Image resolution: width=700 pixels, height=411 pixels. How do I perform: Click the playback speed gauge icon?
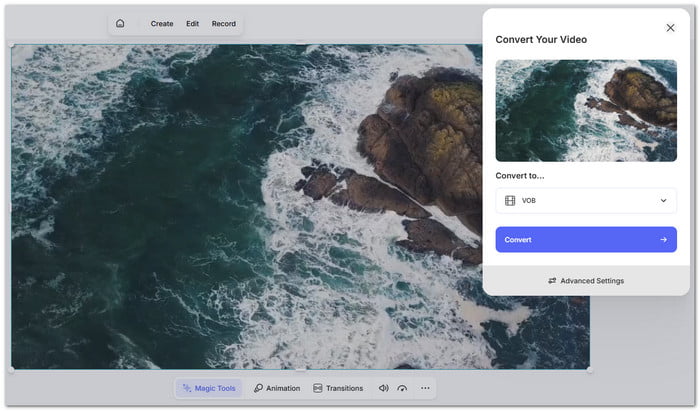pyautogui.click(x=402, y=388)
